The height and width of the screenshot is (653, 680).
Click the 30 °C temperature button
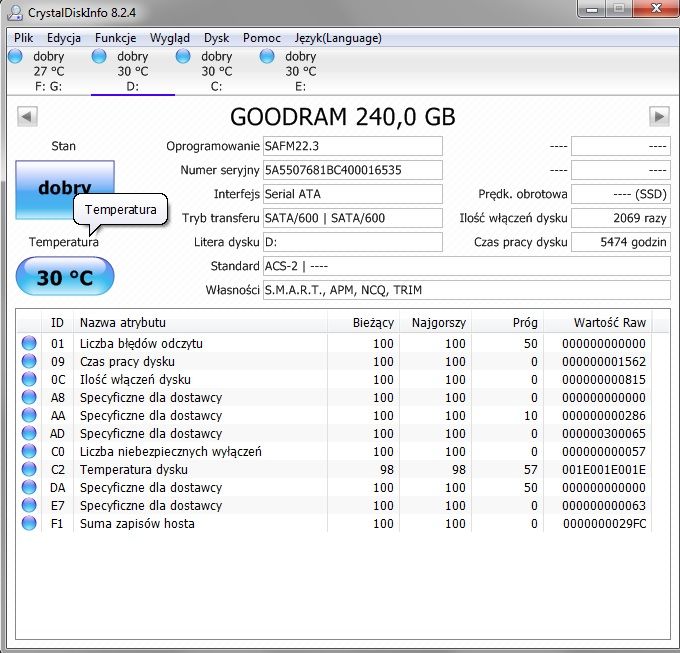point(65,277)
